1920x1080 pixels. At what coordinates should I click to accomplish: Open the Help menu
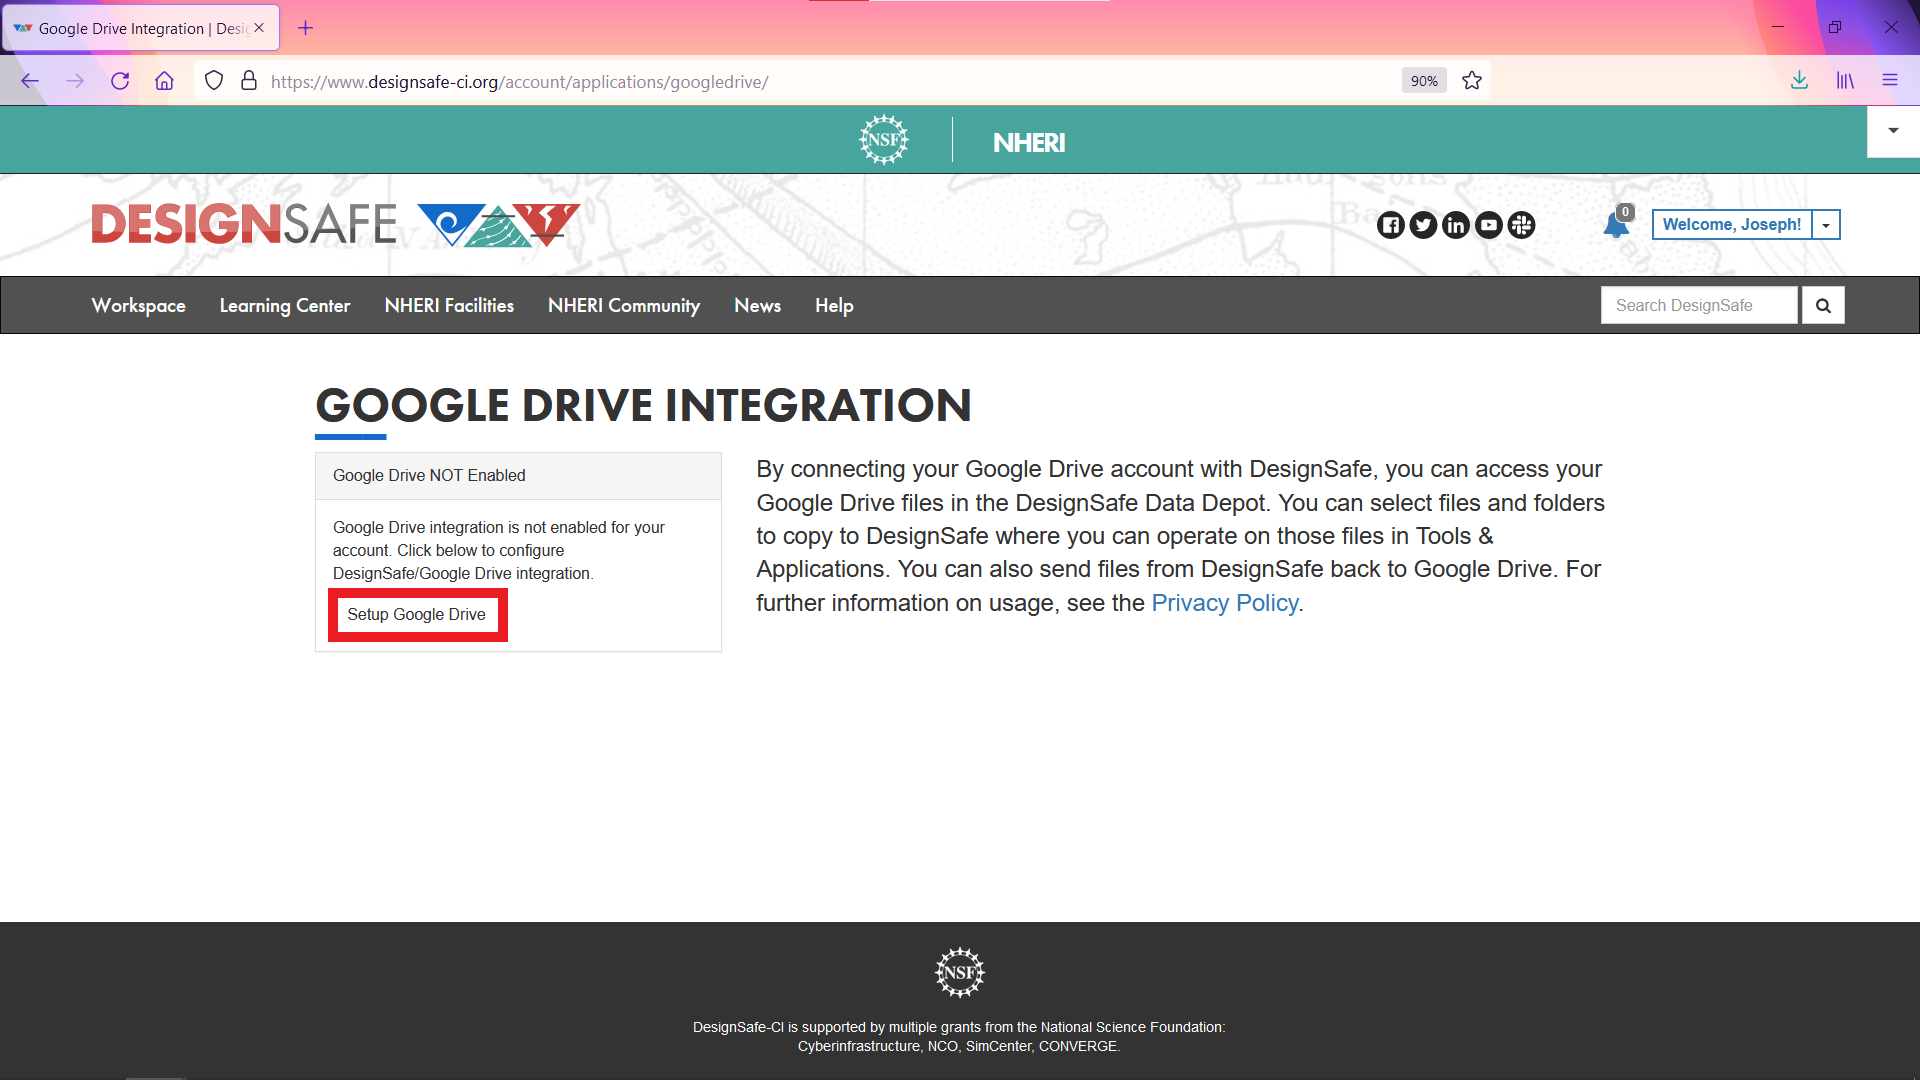pyautogui.click(x=834, y=306)
